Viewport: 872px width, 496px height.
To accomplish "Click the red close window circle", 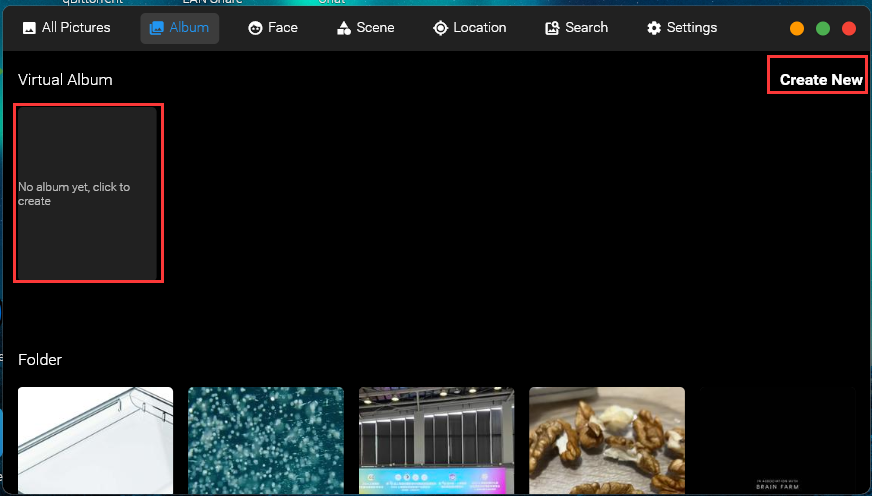I will point(849,28).
